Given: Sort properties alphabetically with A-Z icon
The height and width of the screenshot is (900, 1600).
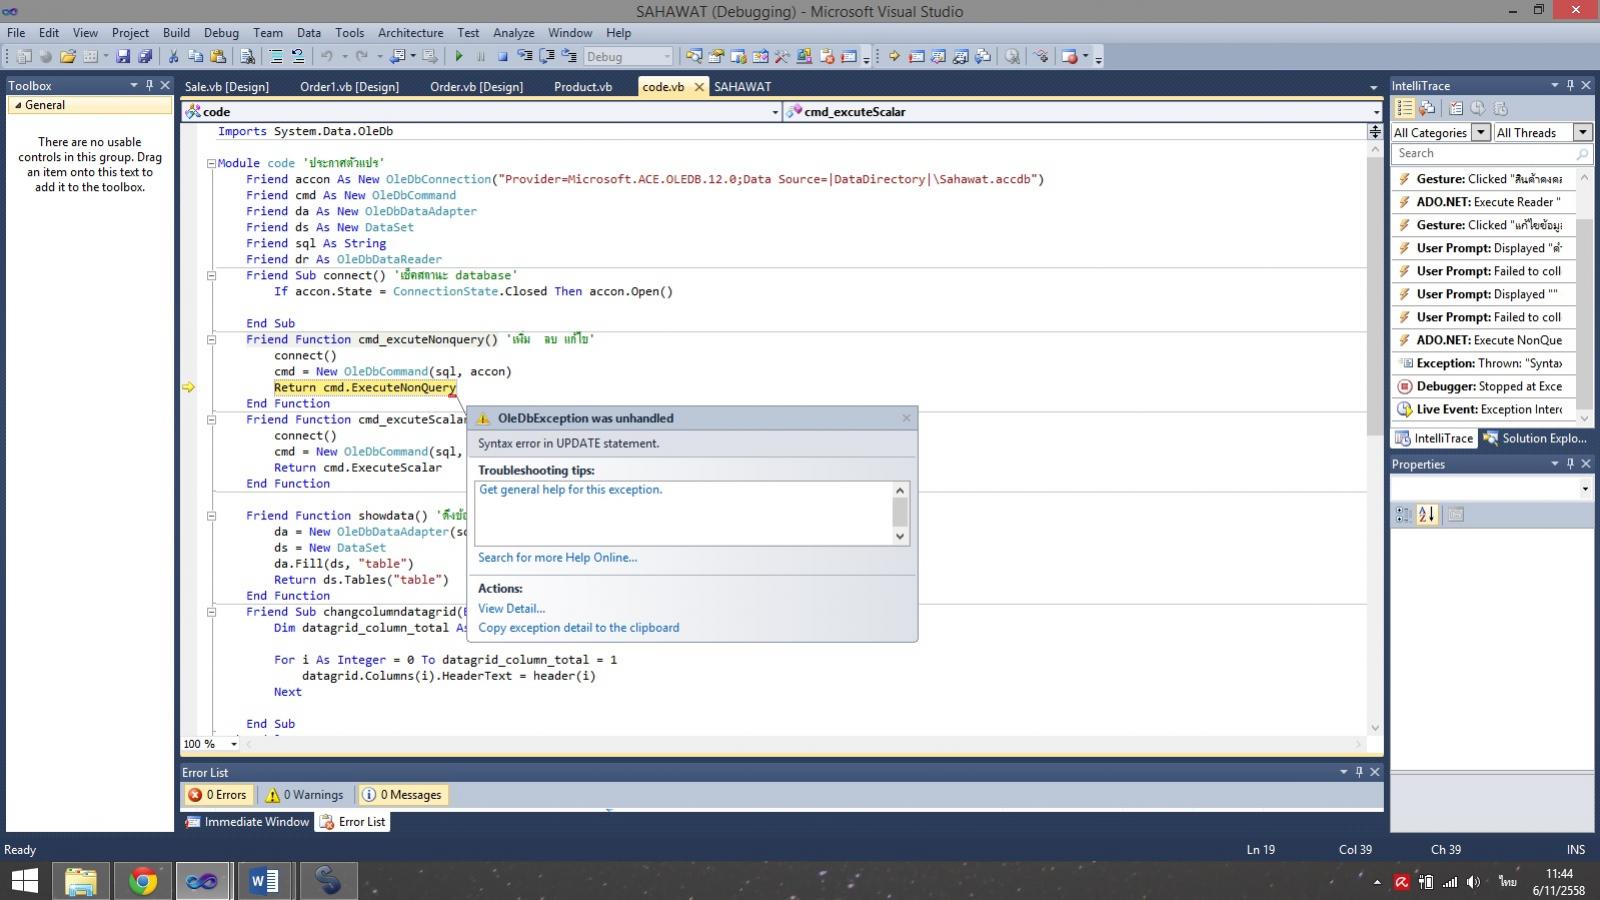Looking at the screenshot, I should pyautogui.click(x=1426, y=514).
